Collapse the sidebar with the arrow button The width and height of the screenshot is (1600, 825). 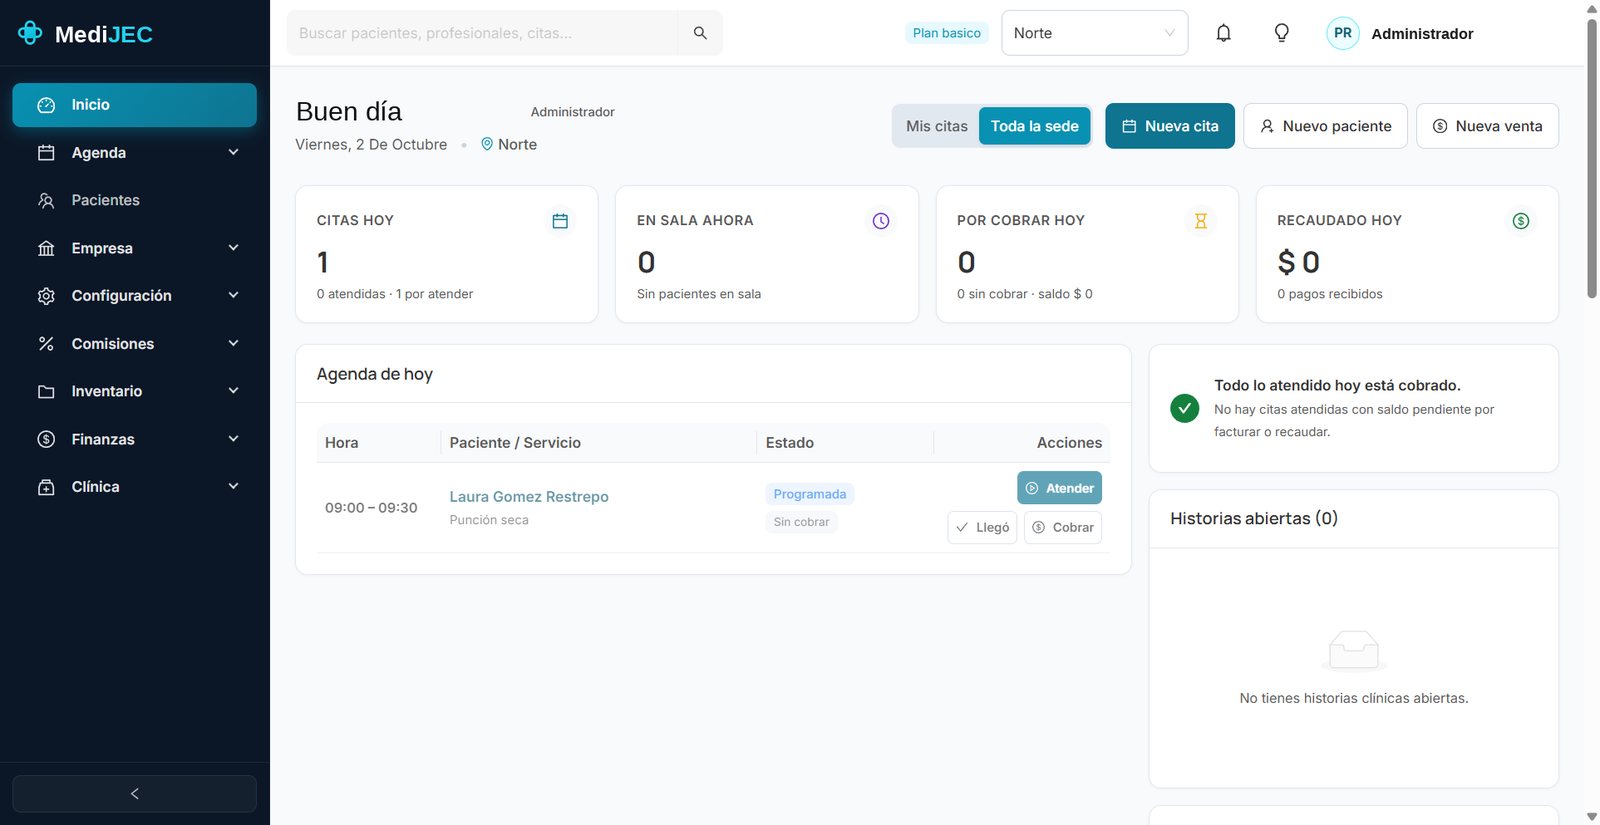point(134,794)
